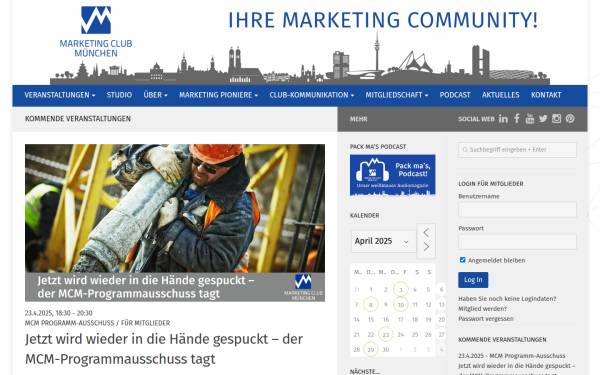Viewport: 600px width, 375px height.
Task: Focus the Passwort input field
Action: click(x=517, y=242)
